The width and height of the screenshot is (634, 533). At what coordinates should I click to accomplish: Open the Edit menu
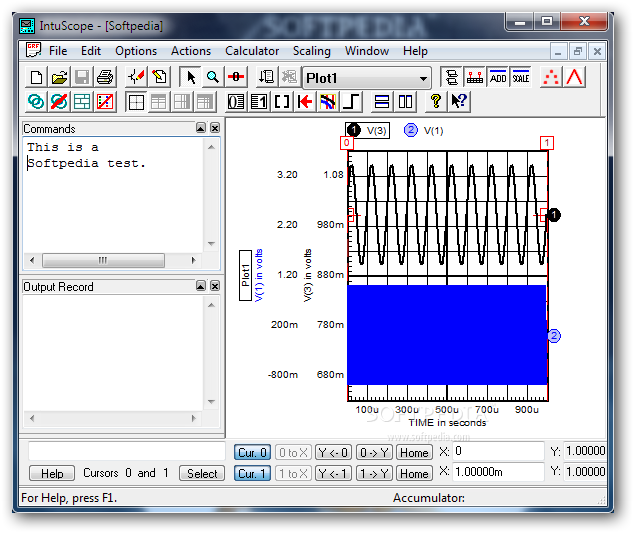point(91,51)
